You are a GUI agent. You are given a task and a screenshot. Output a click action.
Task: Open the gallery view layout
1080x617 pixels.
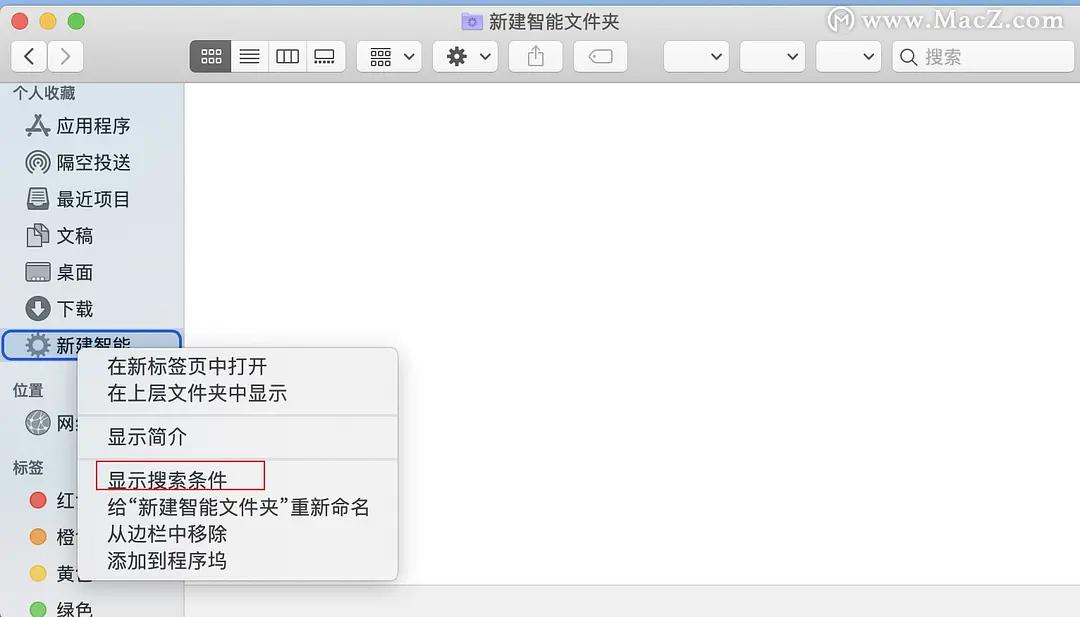[325, 56]
